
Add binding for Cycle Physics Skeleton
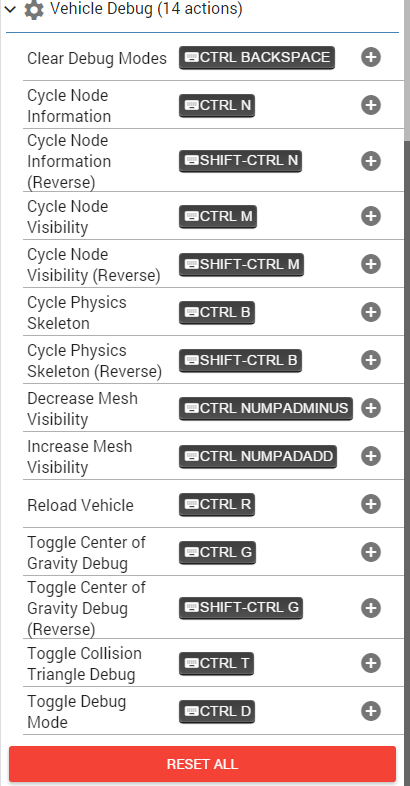(x=371, y=312)
